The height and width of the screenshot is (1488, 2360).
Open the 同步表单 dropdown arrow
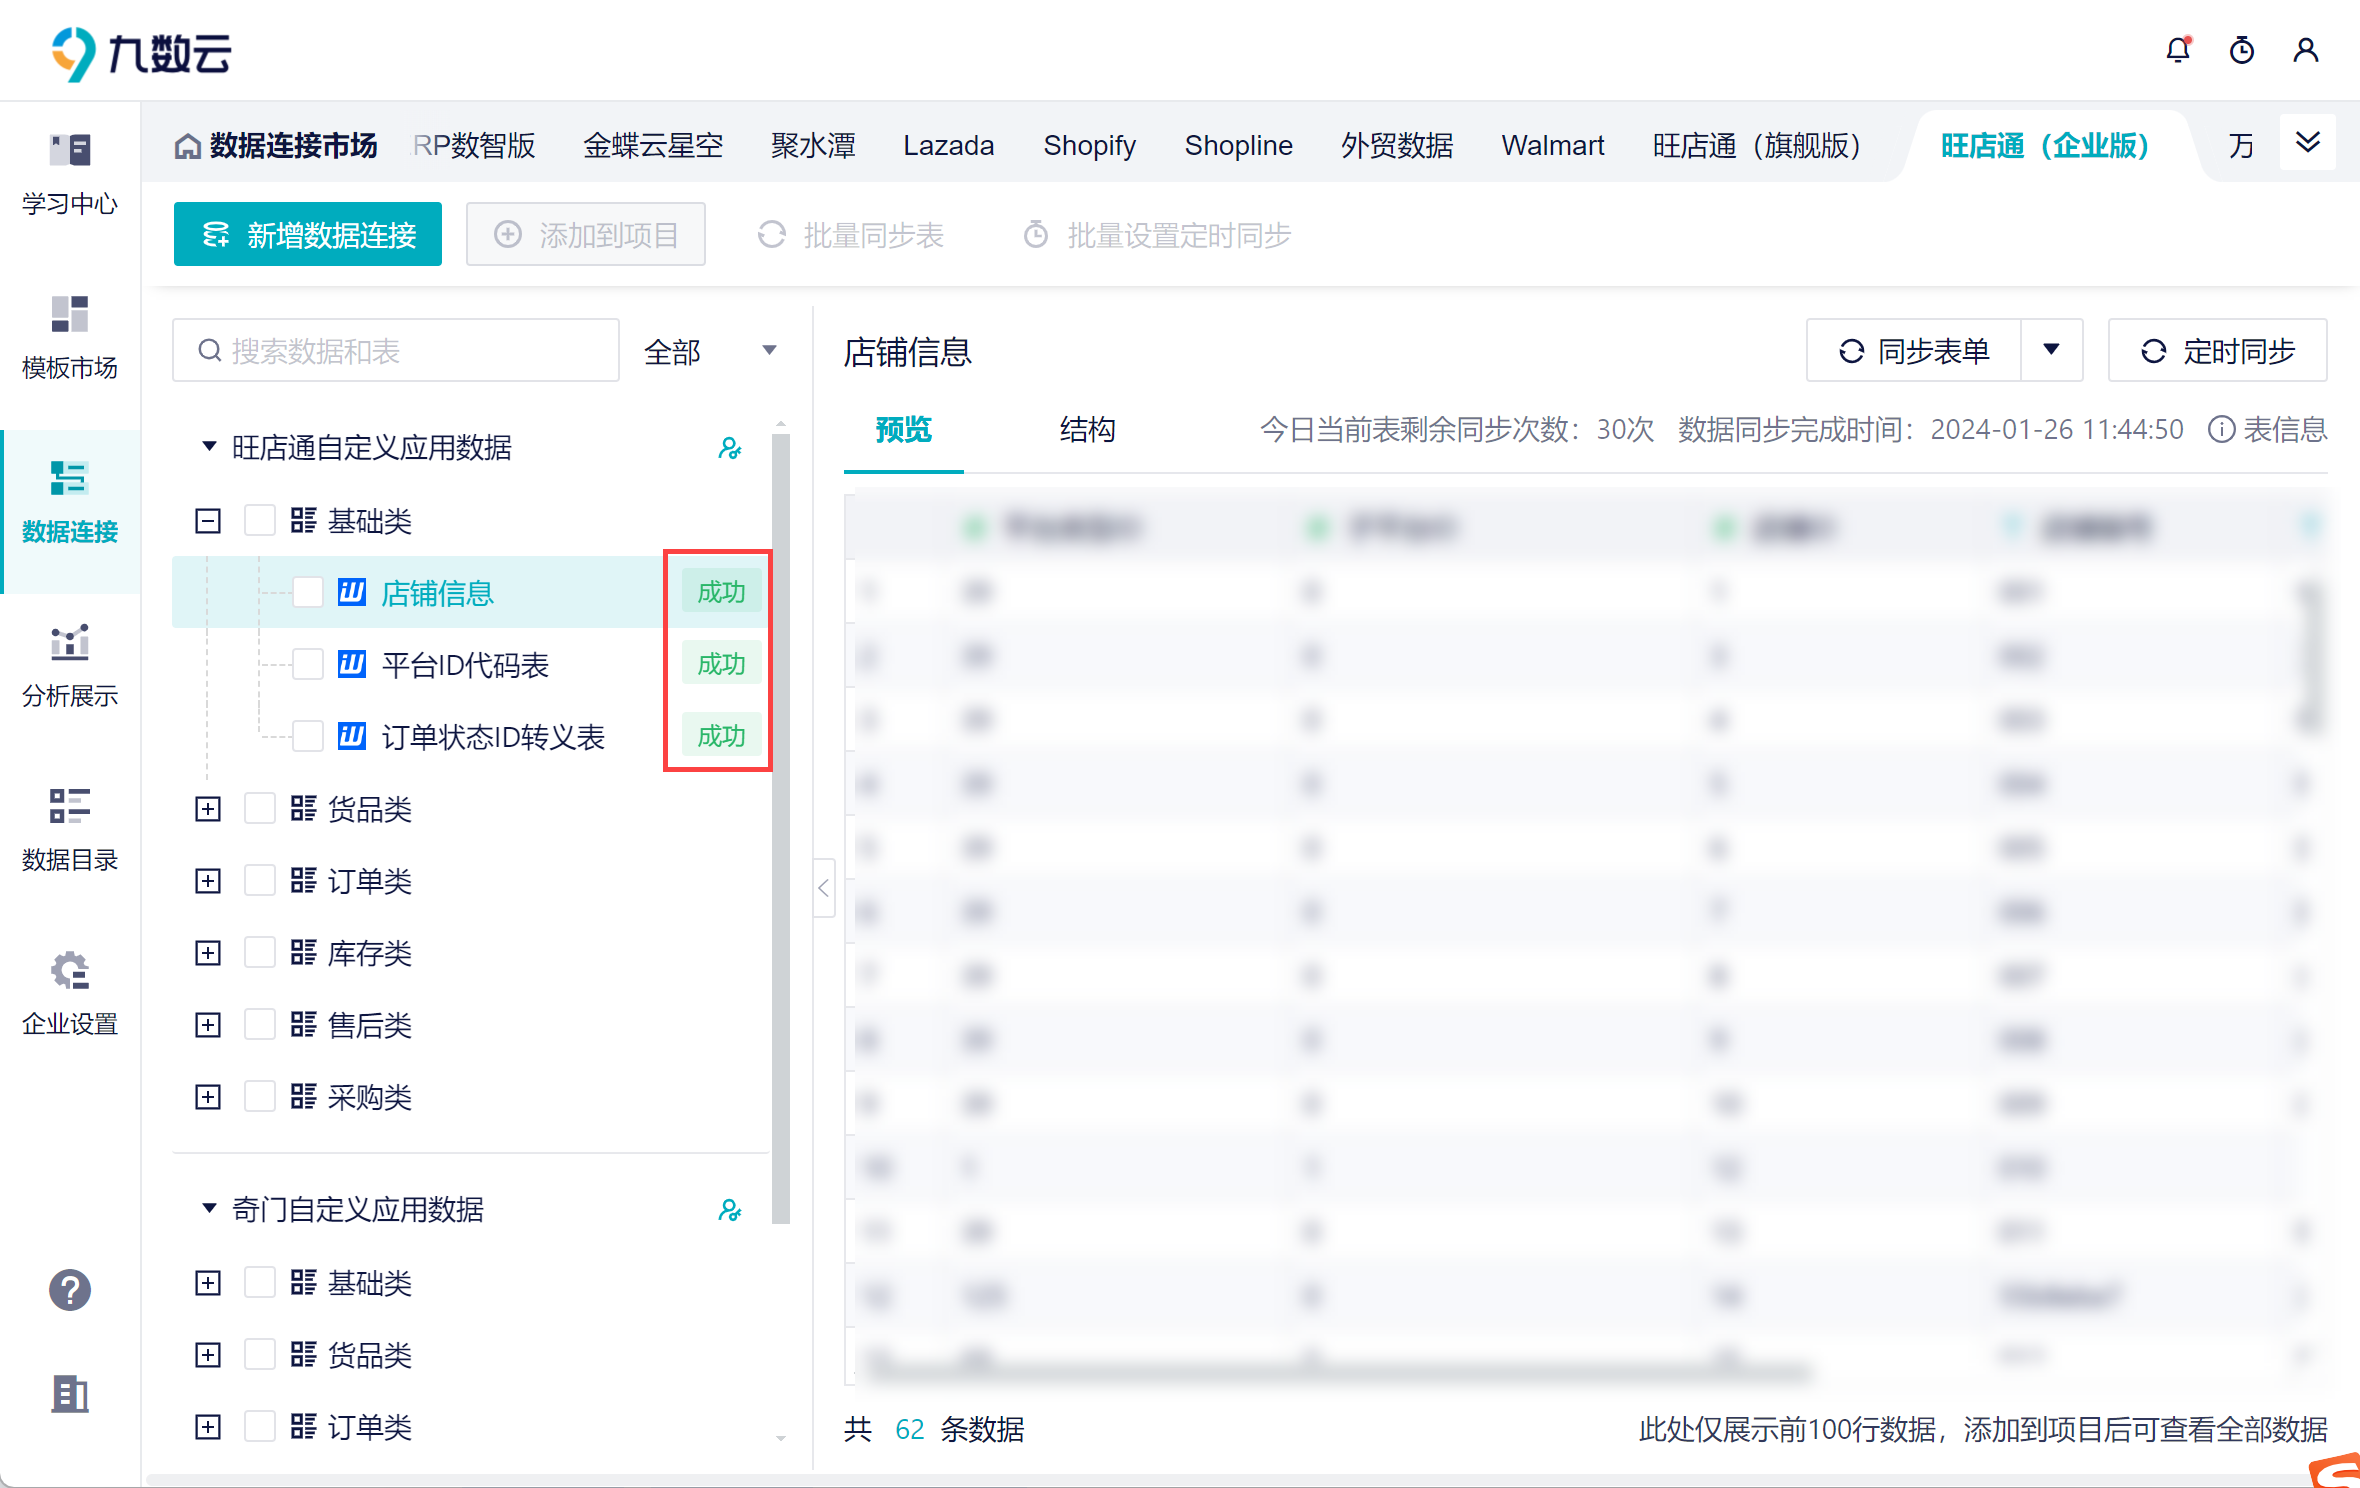pos(2052,350)
